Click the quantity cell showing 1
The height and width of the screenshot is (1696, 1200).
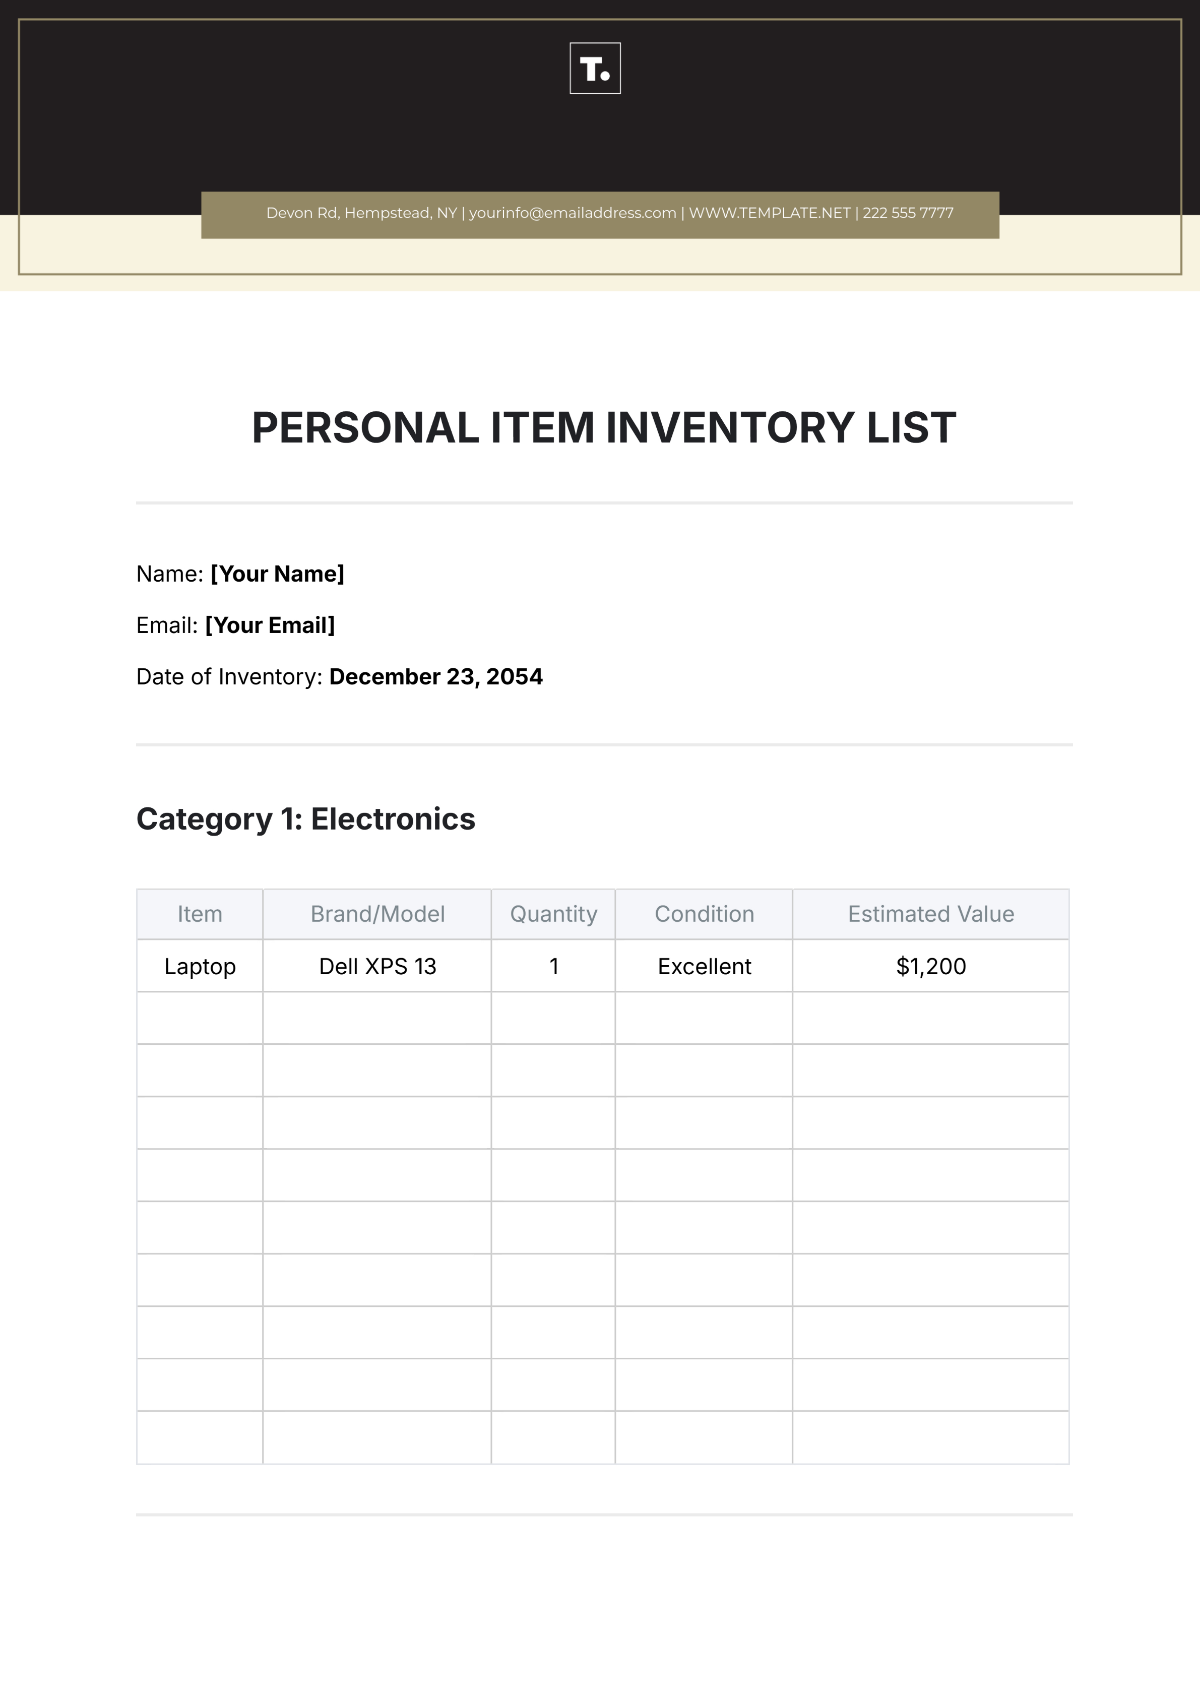tap(553, 967)
